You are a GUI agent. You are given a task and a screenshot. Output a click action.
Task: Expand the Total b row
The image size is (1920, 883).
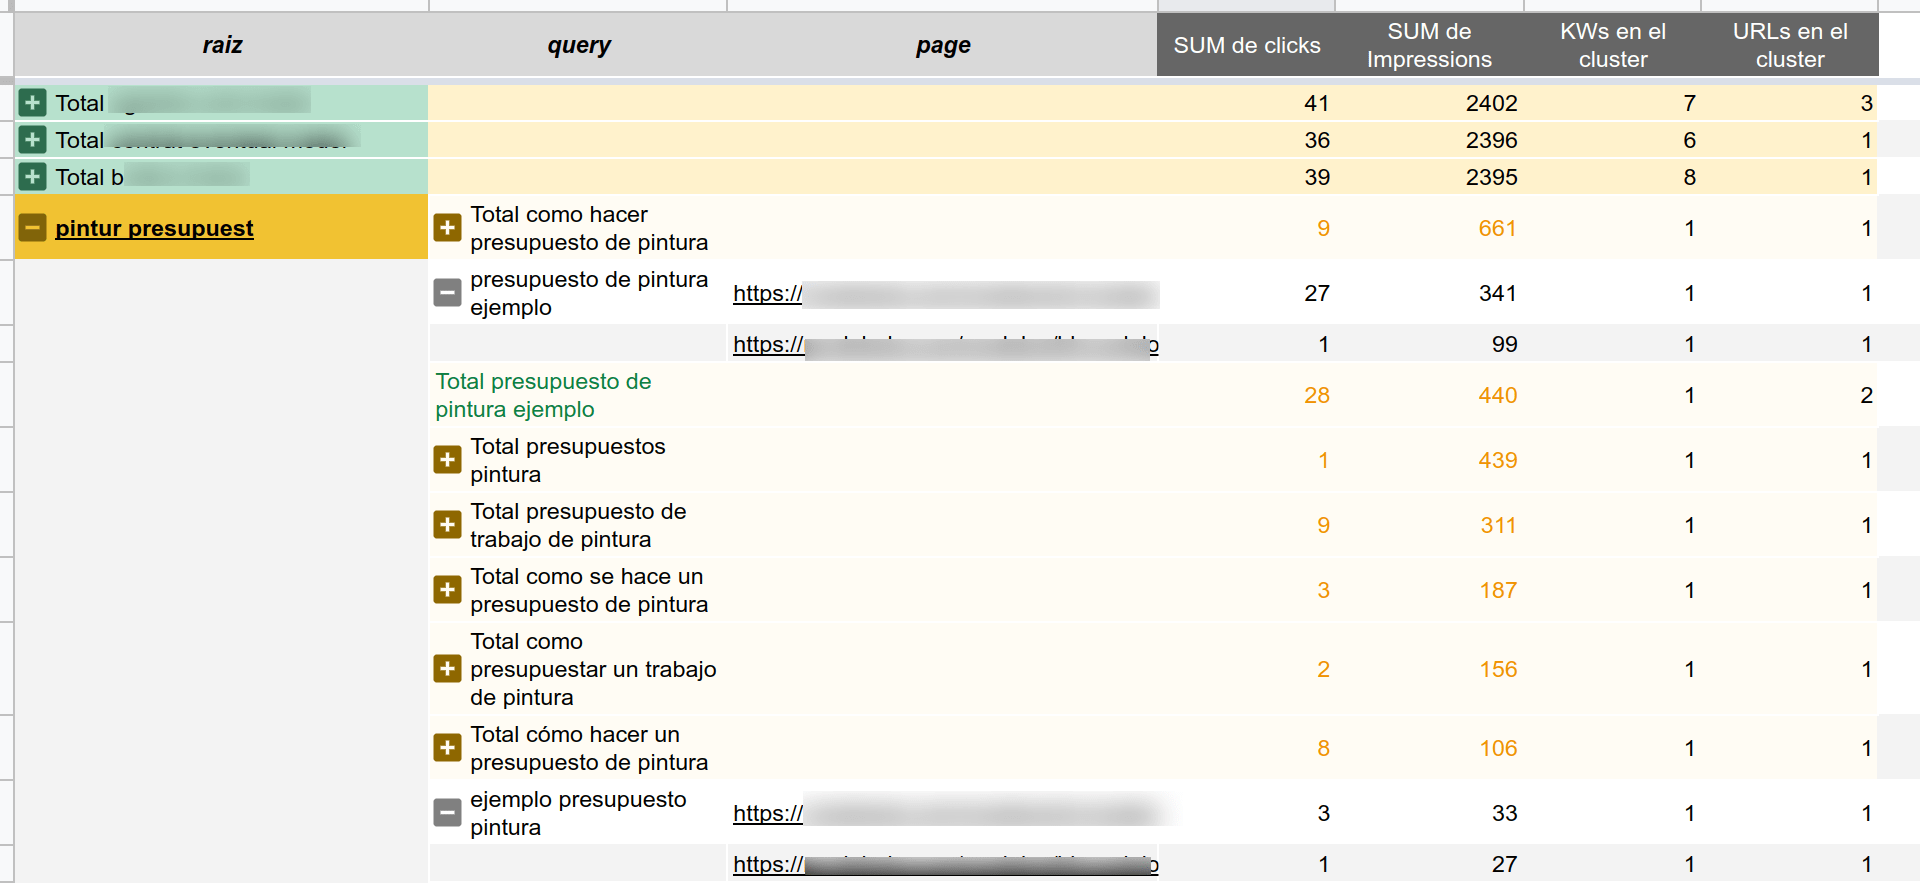[x=32, y=177]
